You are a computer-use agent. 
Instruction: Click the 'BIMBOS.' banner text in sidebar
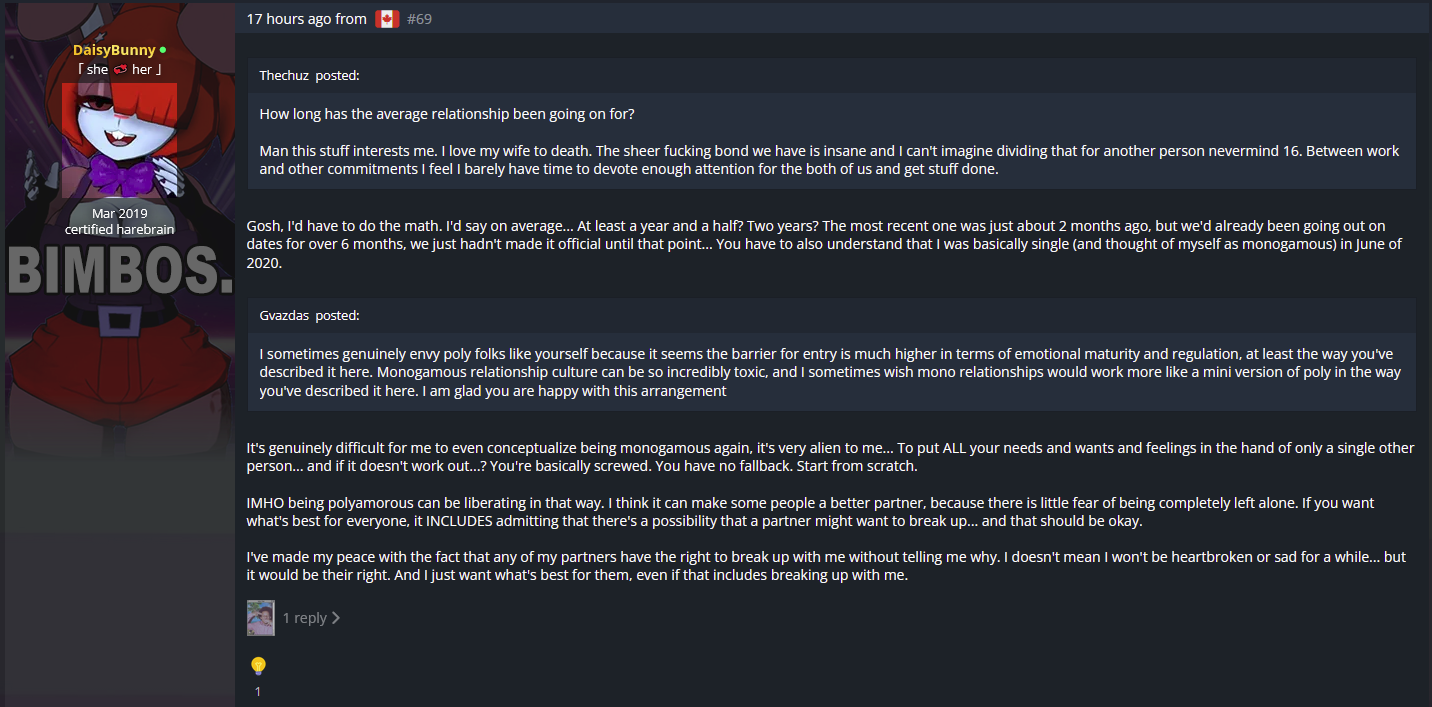[x=119, y=270]
